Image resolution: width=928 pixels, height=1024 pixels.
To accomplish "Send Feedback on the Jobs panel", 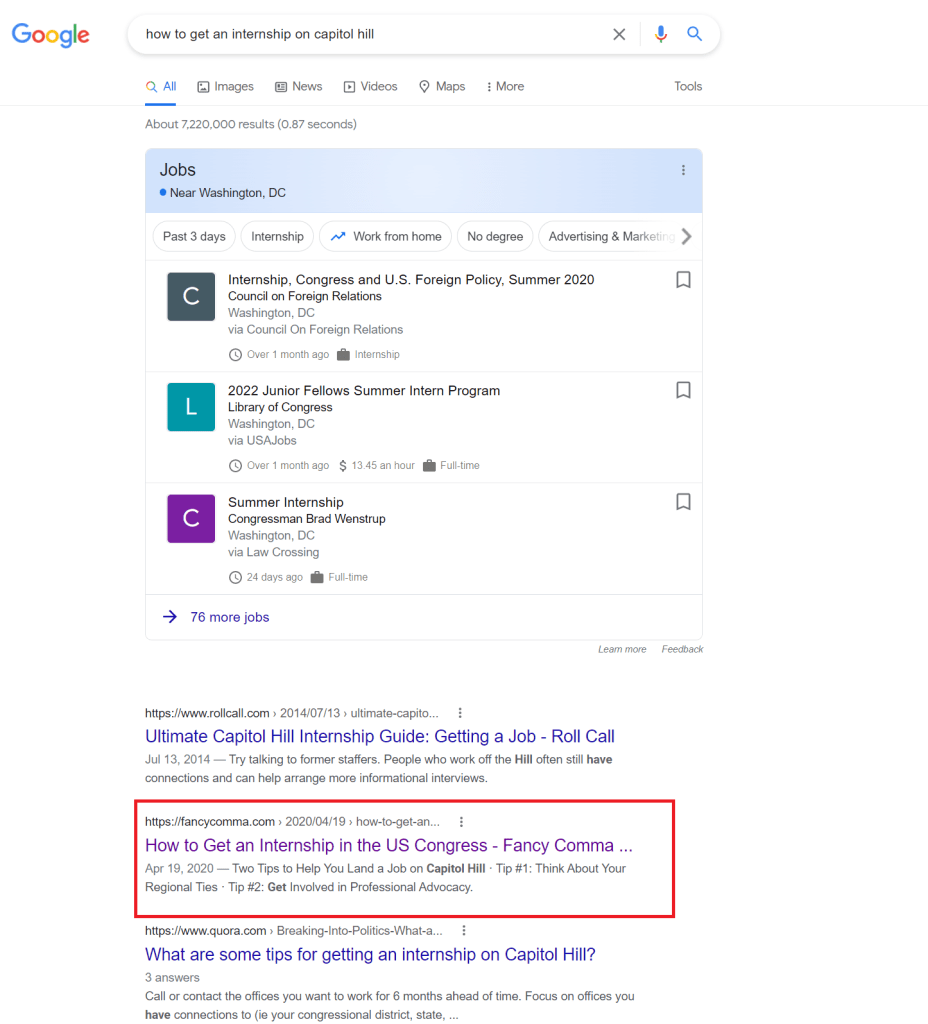I will click(x=682, y=648).
